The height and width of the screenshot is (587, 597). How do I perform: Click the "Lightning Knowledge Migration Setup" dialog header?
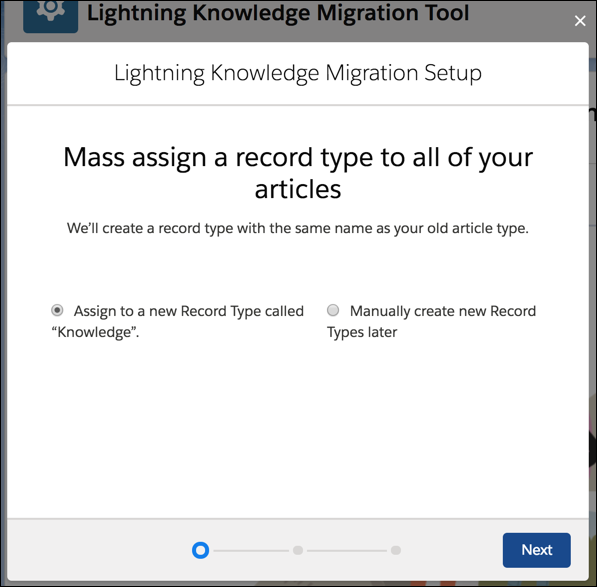(298, 72)
